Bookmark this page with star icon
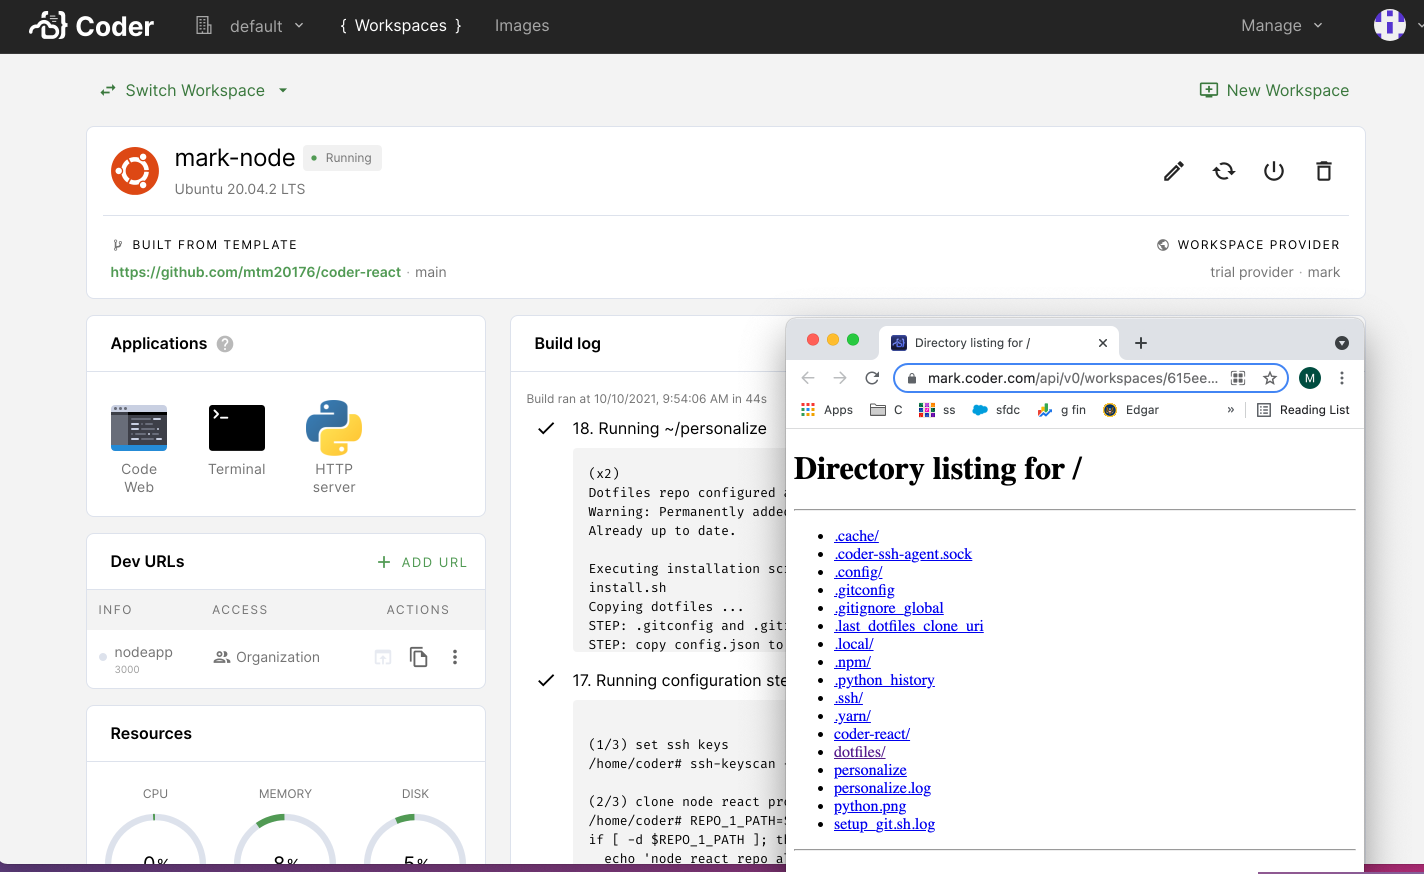The image size is (1424, 874). [1269, 378]
